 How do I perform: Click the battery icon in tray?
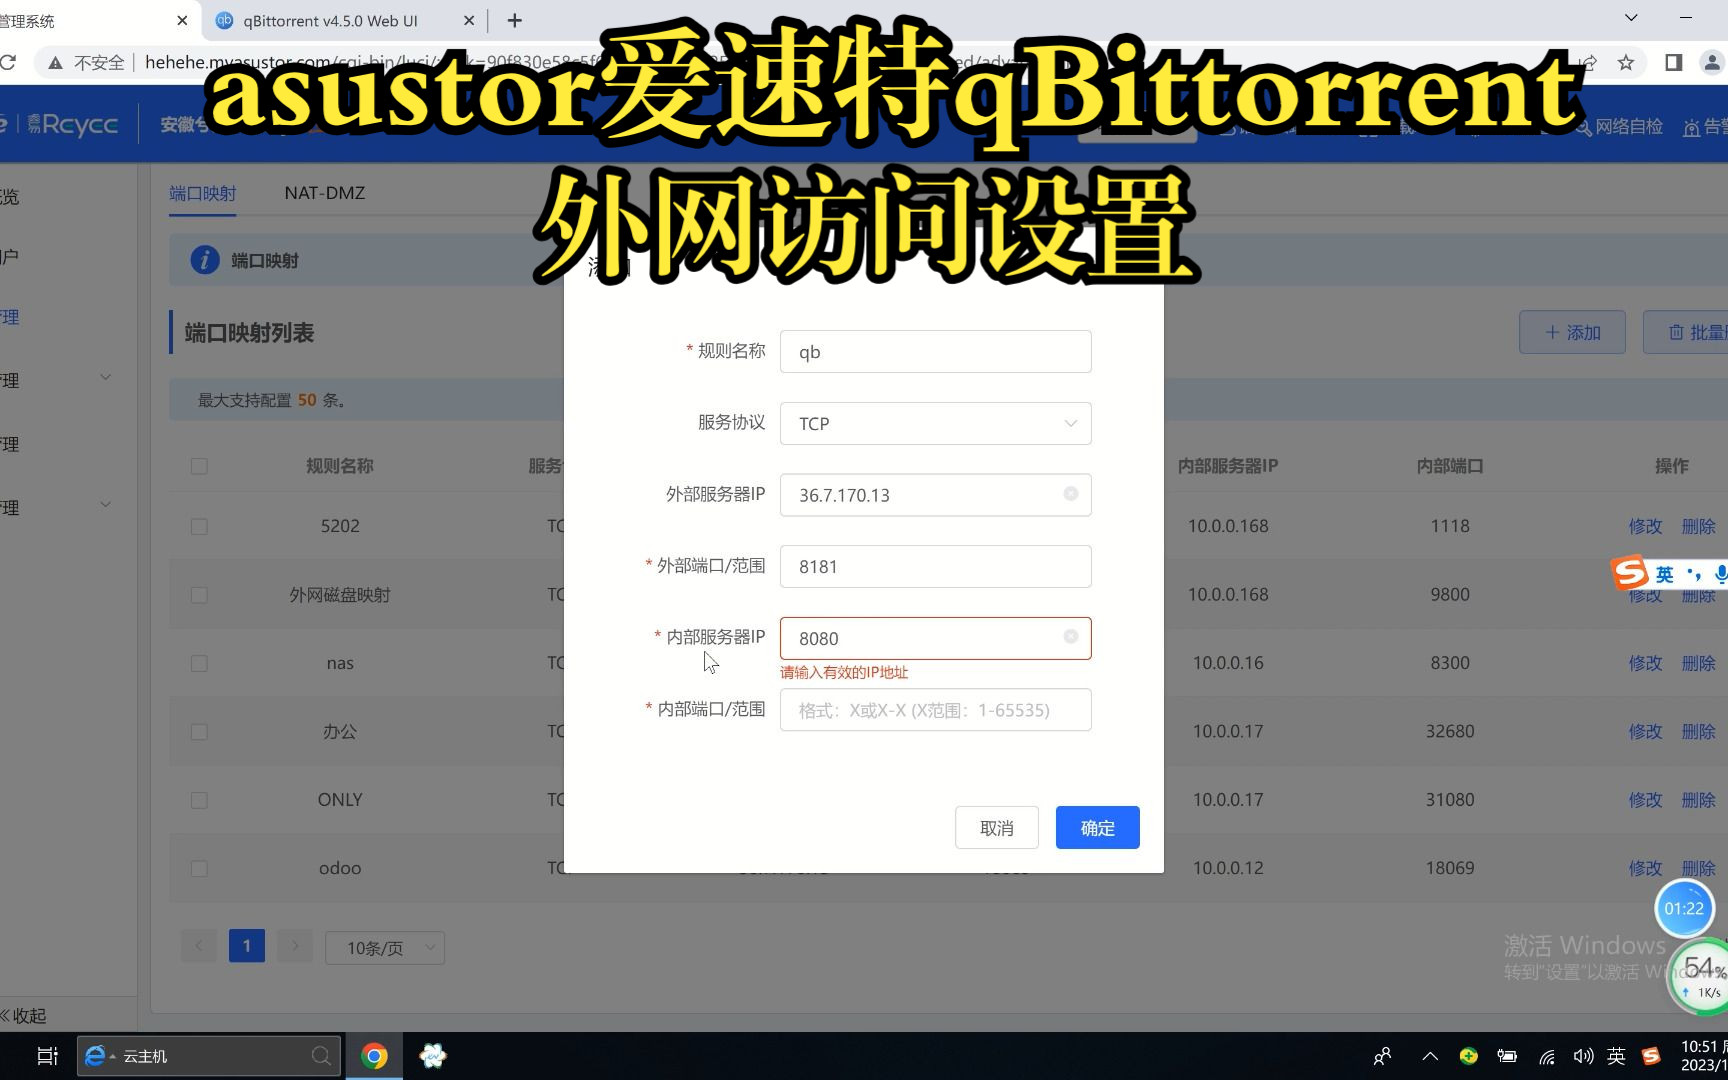(1507, 1056)
